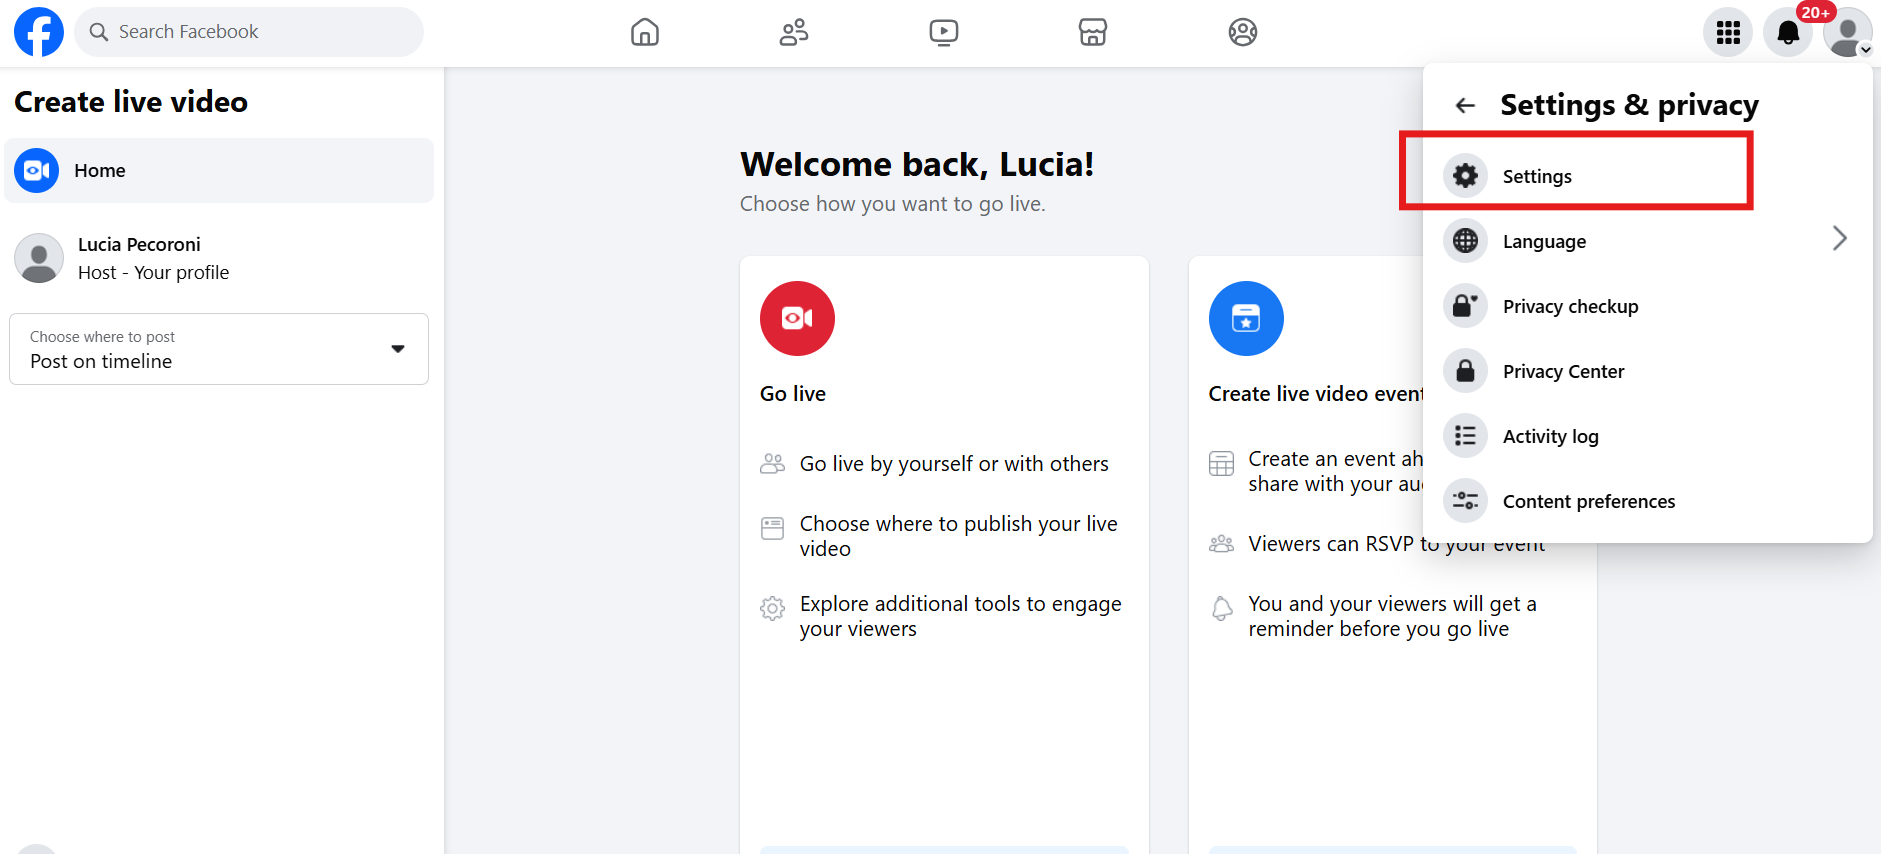The height and width of the screenshot is (854, 1881).
Task: Click the Facebook logo
Action: [39, 32]
